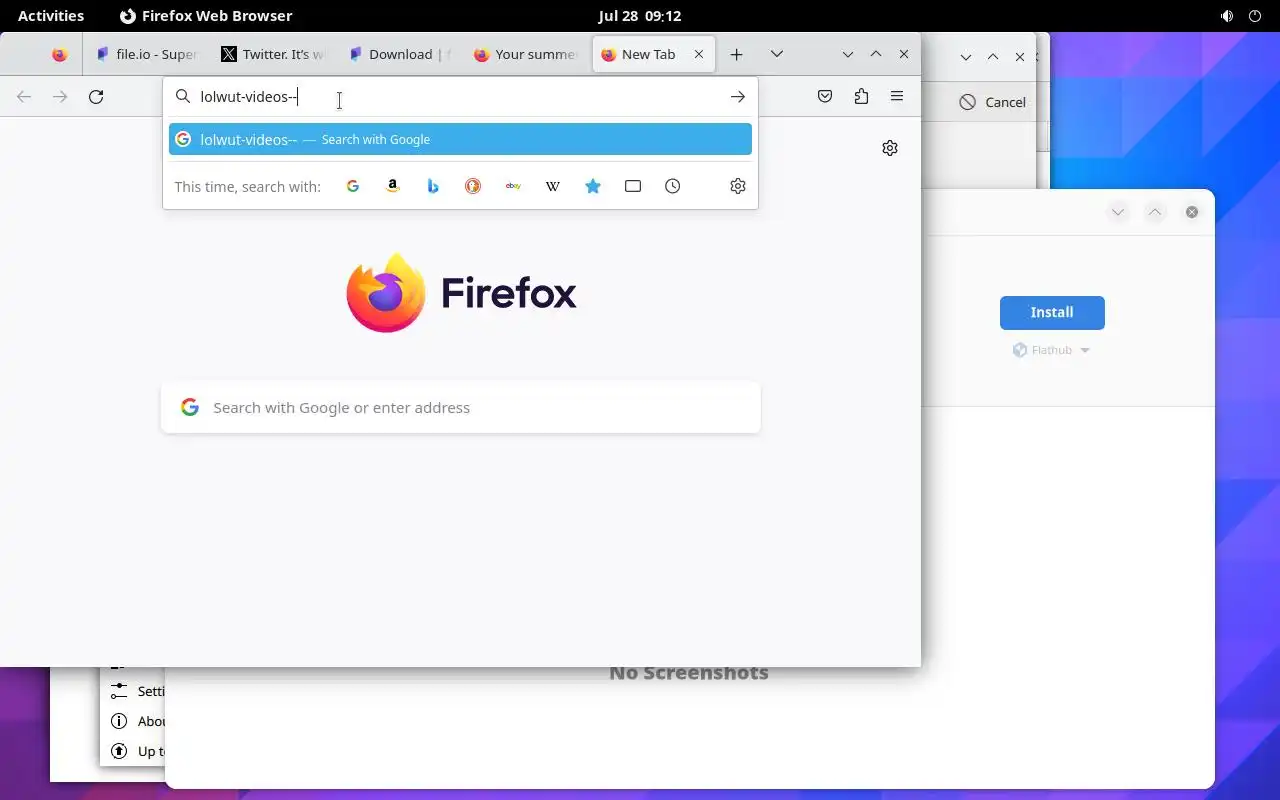
Task: Search with Google engine icon in shortcuts
Action: (352, 186)
